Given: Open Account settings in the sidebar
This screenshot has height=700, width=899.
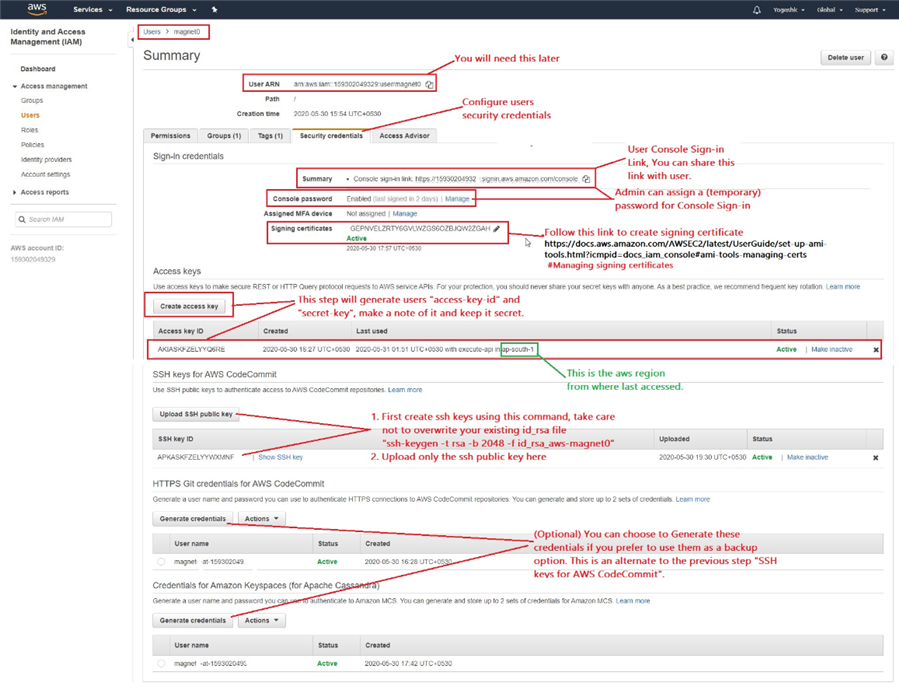Looking at the screenshot, I should (45, 174).
